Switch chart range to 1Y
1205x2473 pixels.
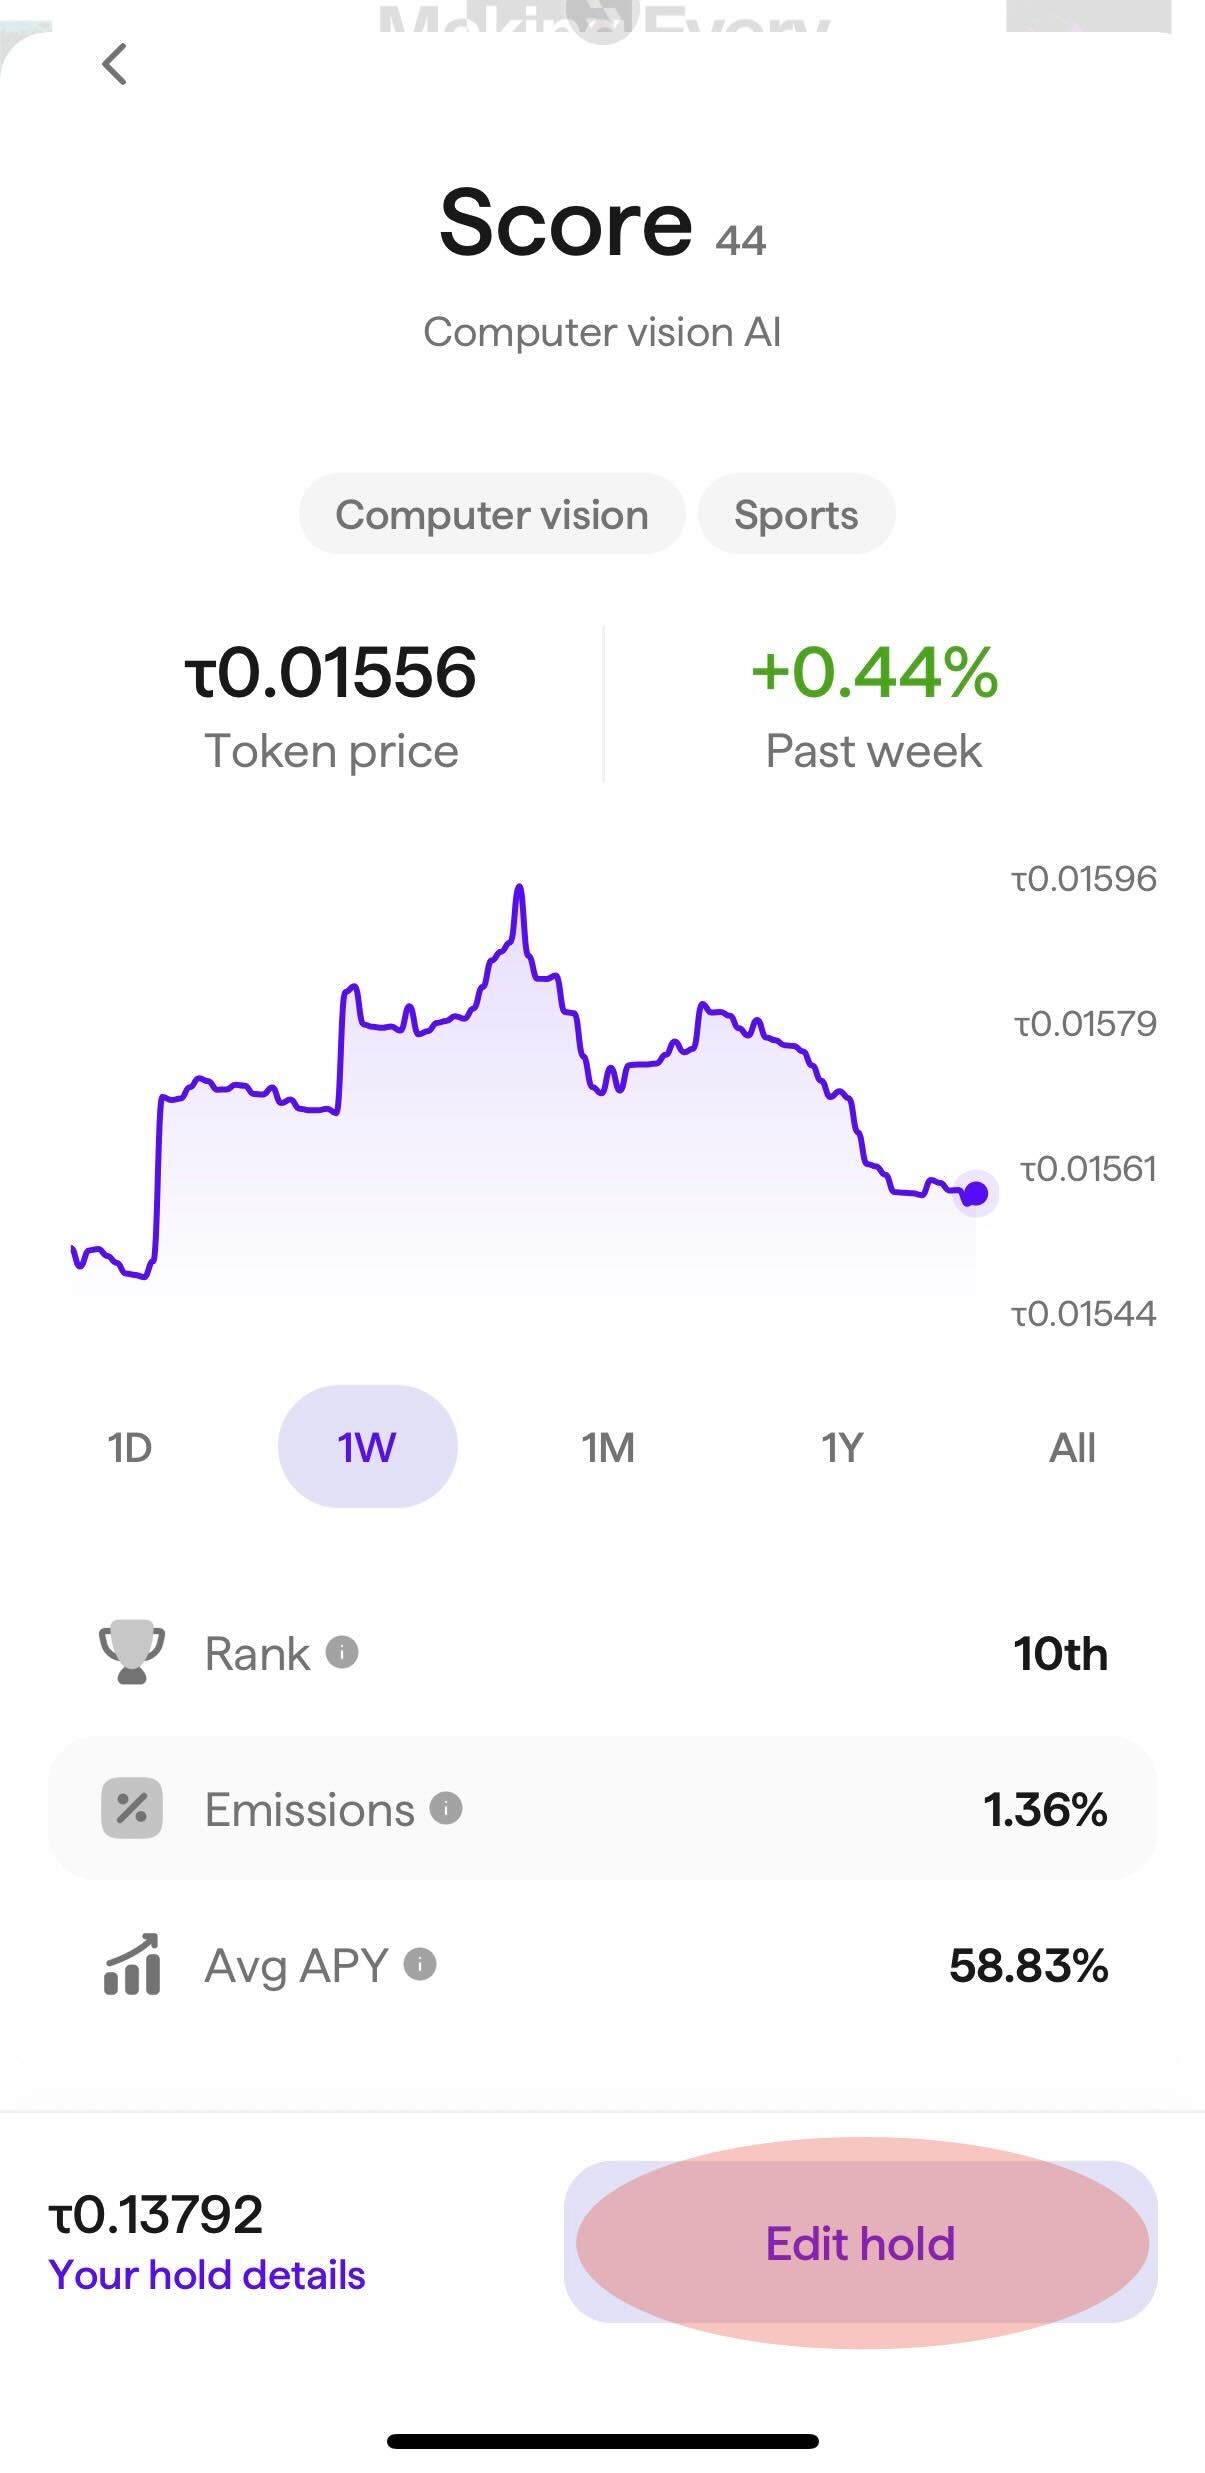tap(842, 1447)
